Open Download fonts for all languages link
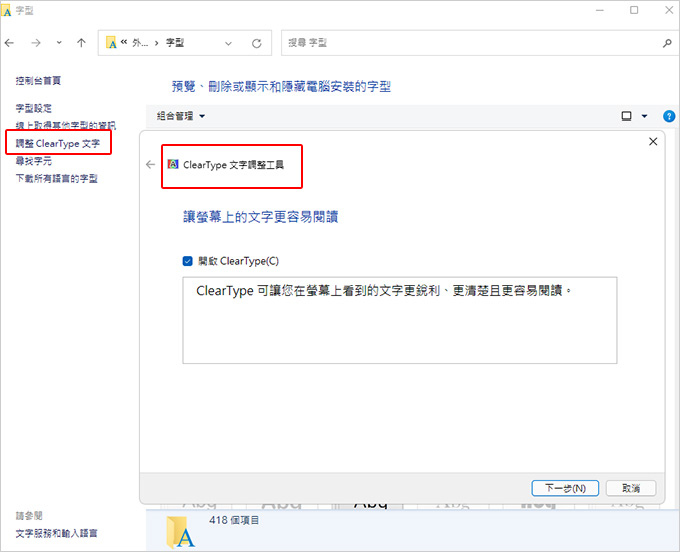This screenshot has width=680, height=552. click(x=56, y=179)
